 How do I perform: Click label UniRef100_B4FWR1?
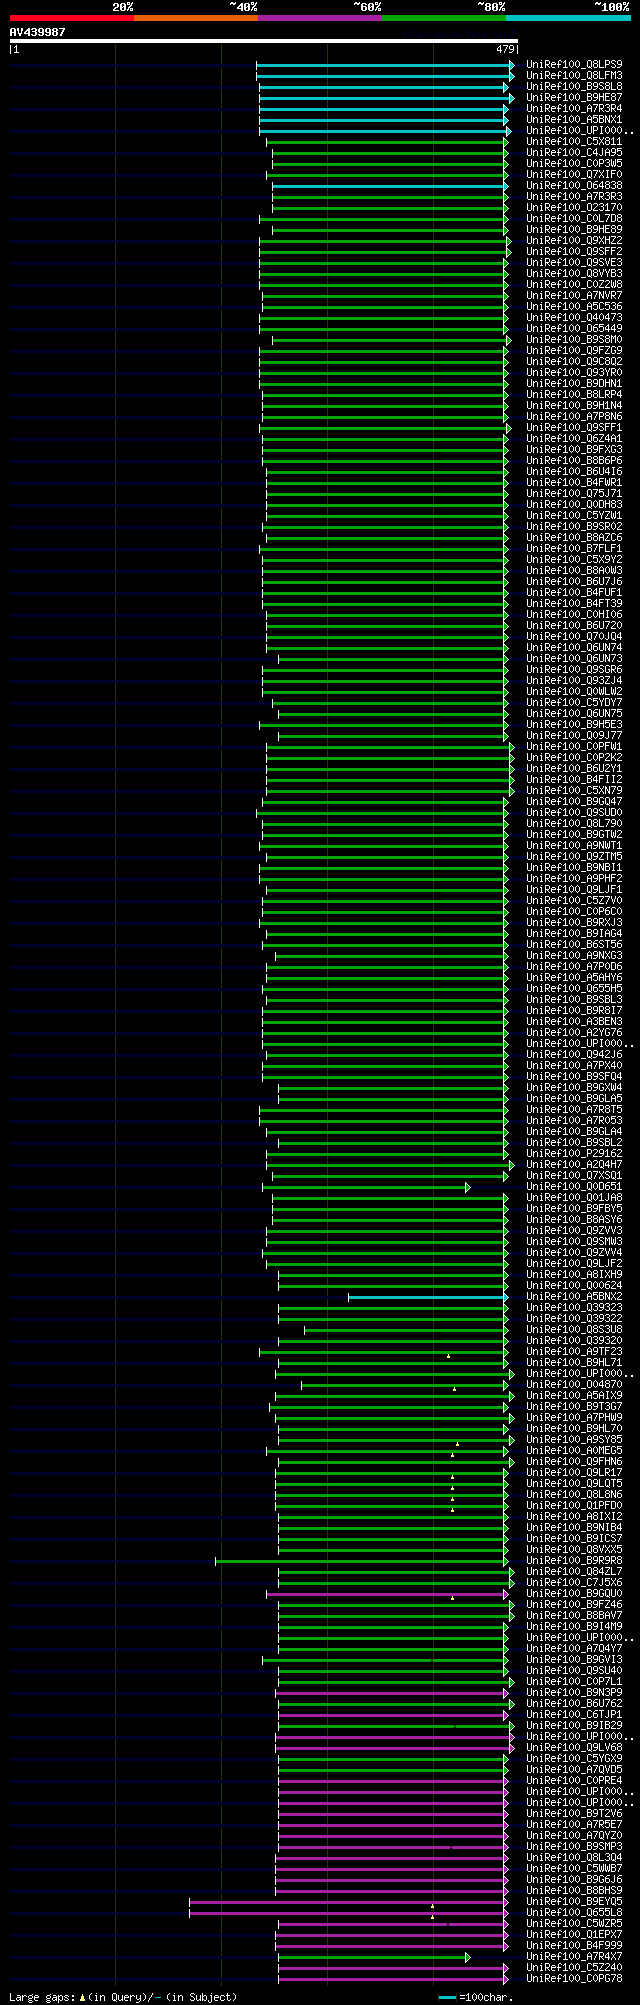(x=574, y=482)
